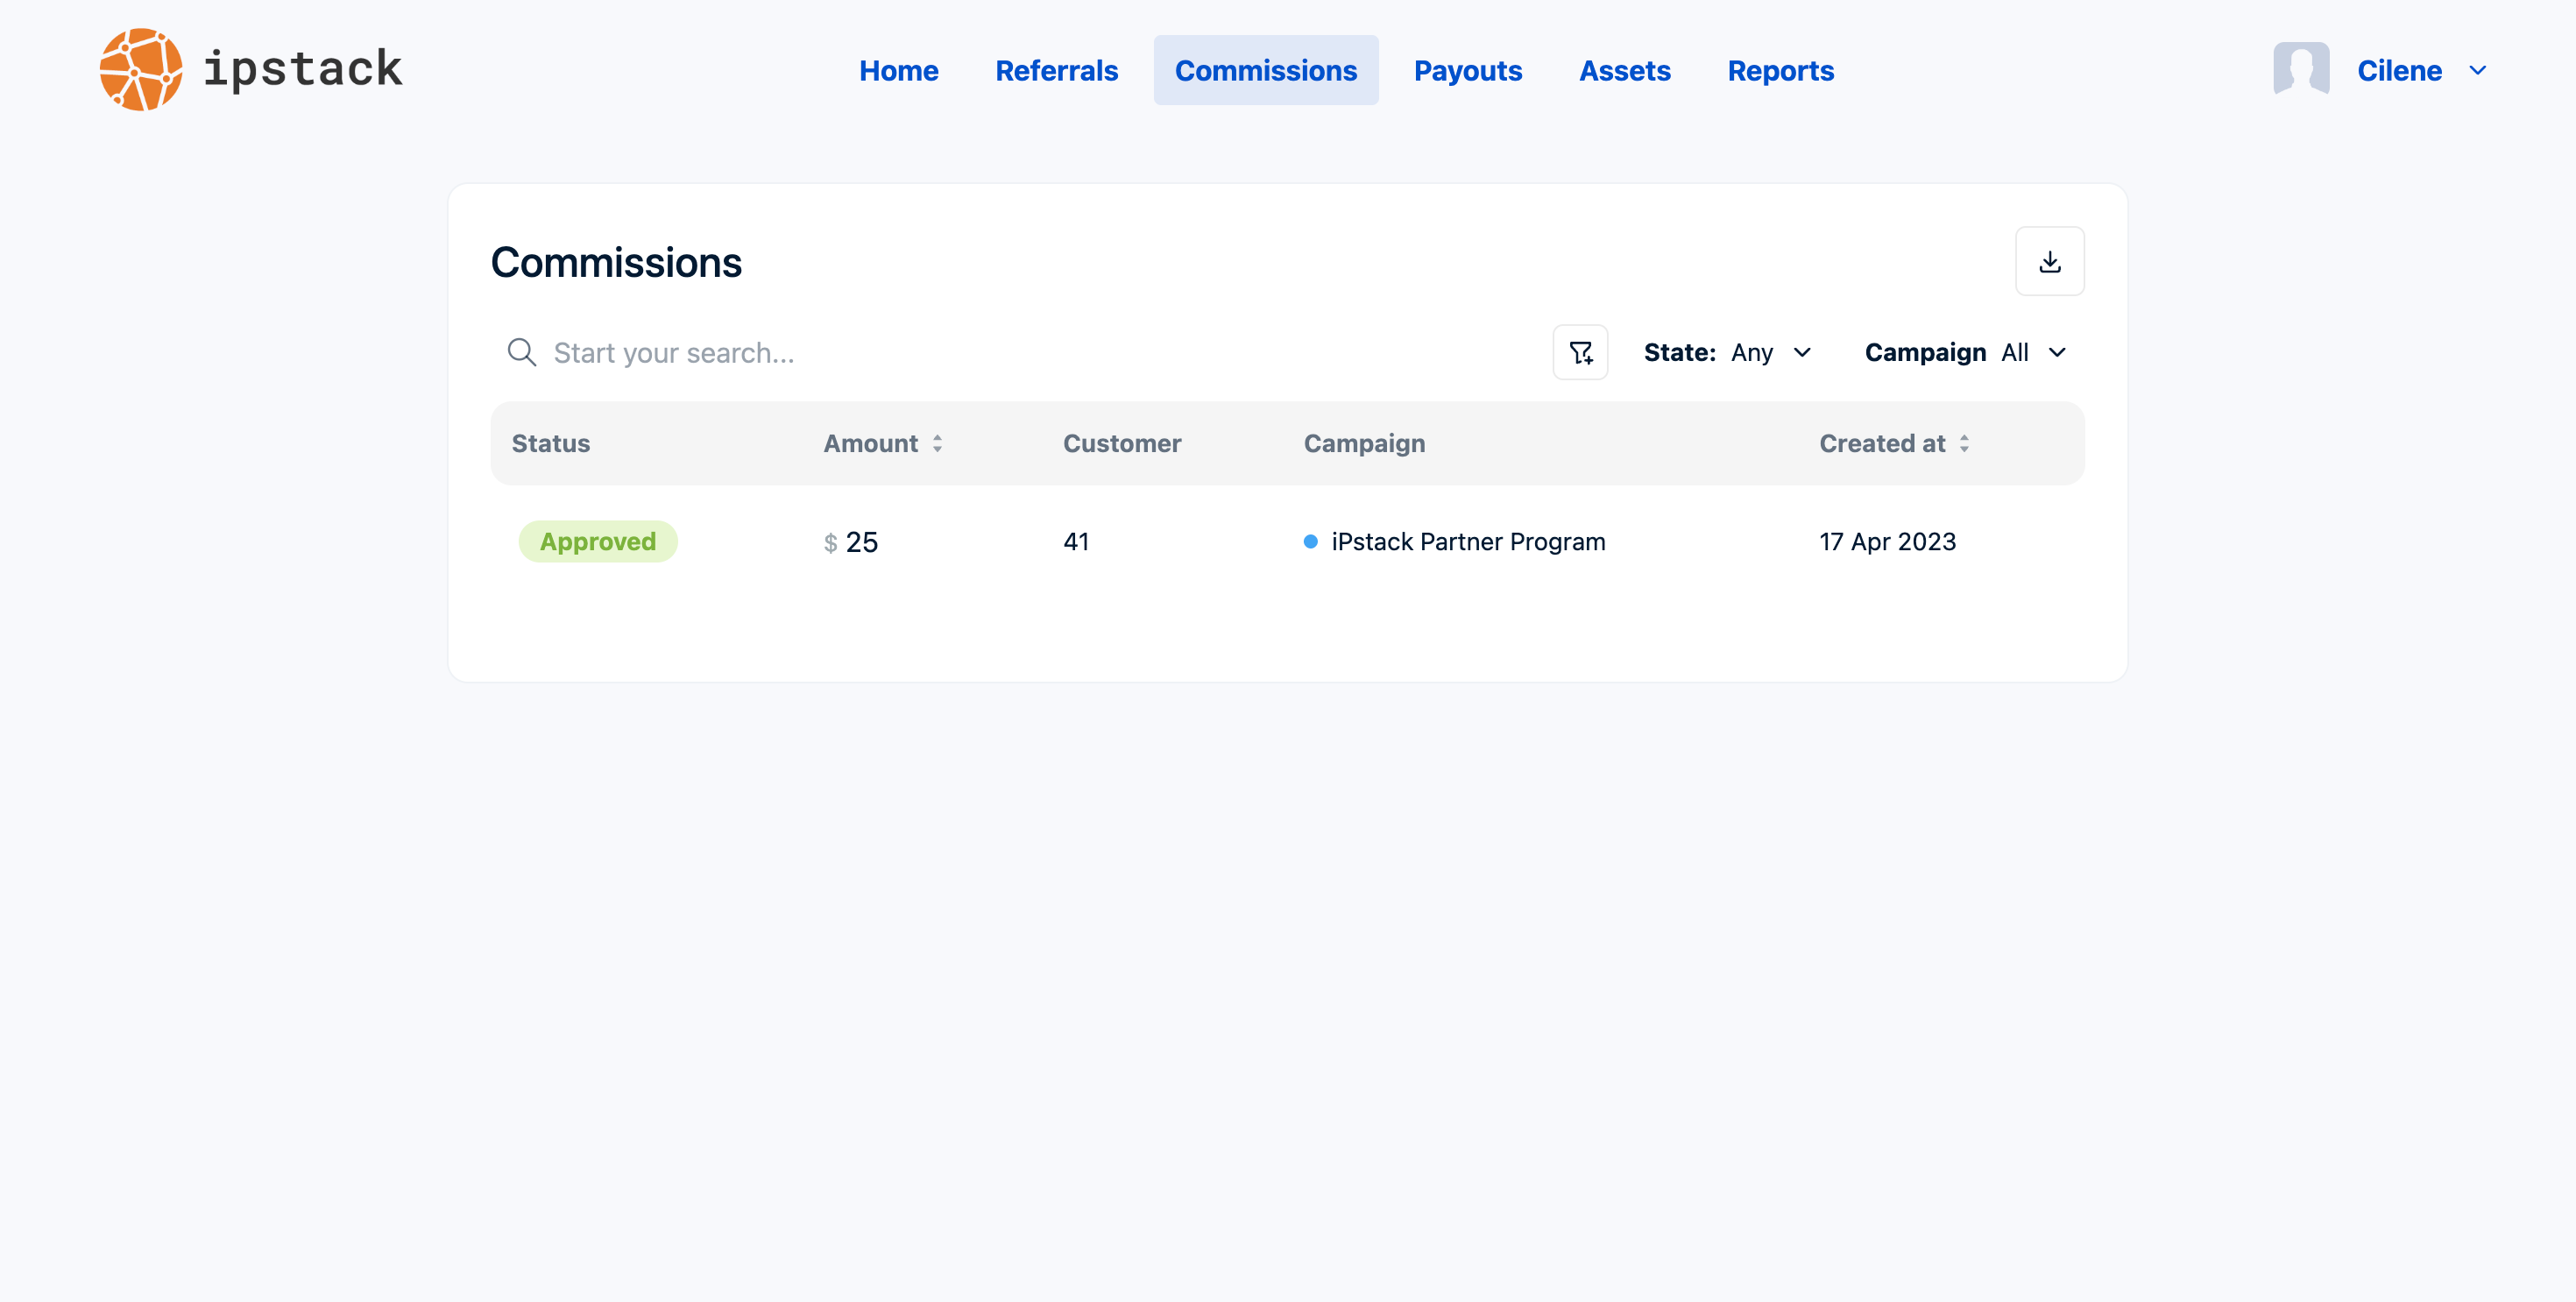
Task: Toggle the State filter to Any
Action: point(1753,352)
